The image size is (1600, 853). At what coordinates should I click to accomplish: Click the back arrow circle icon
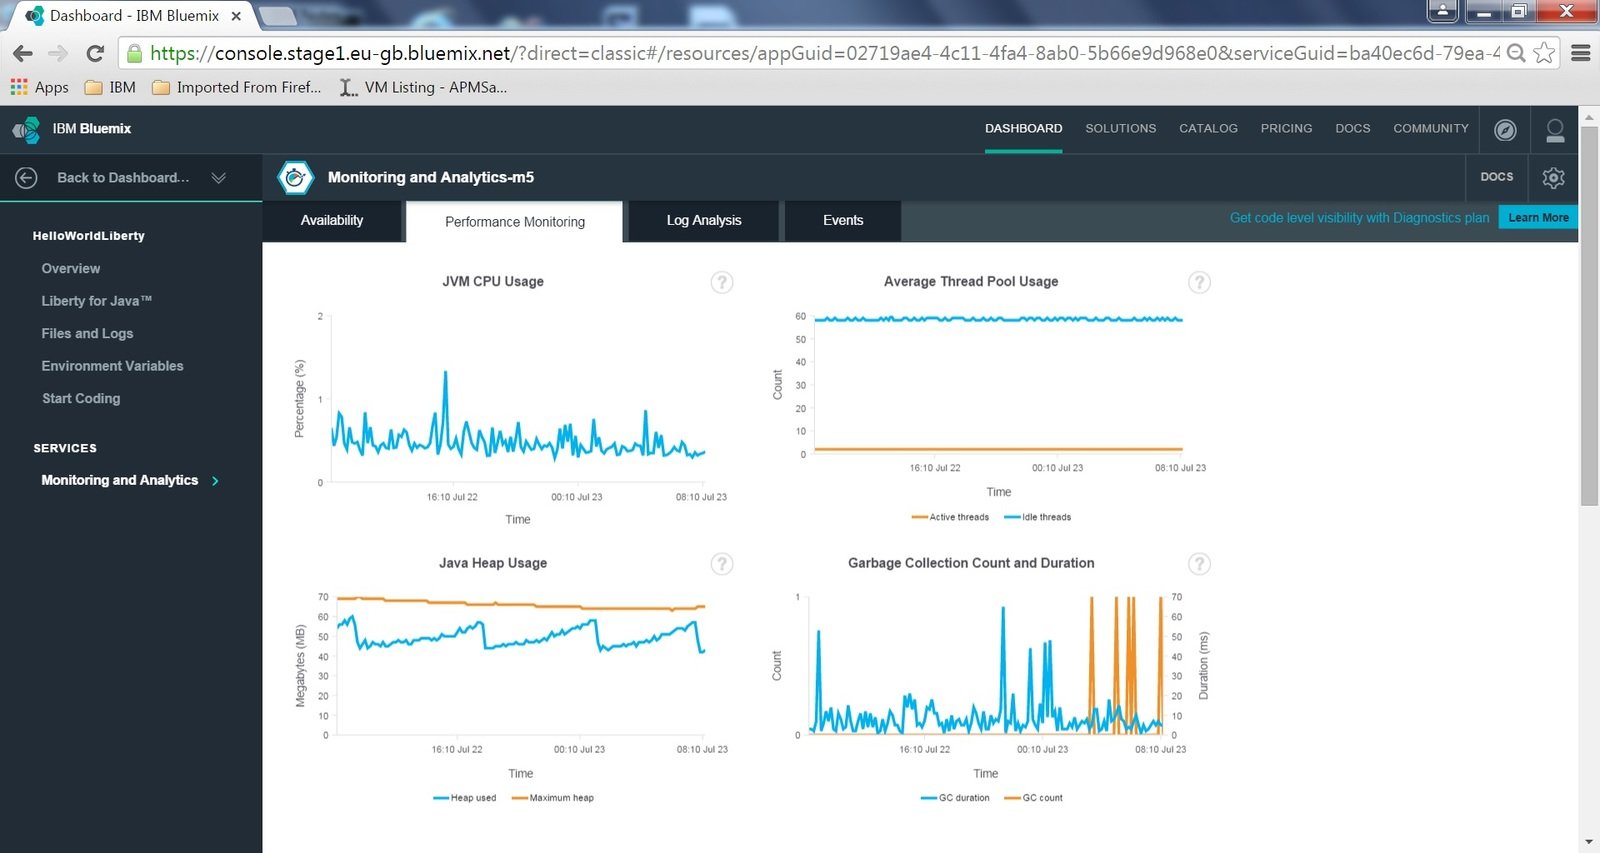click(x=27, y=177)
